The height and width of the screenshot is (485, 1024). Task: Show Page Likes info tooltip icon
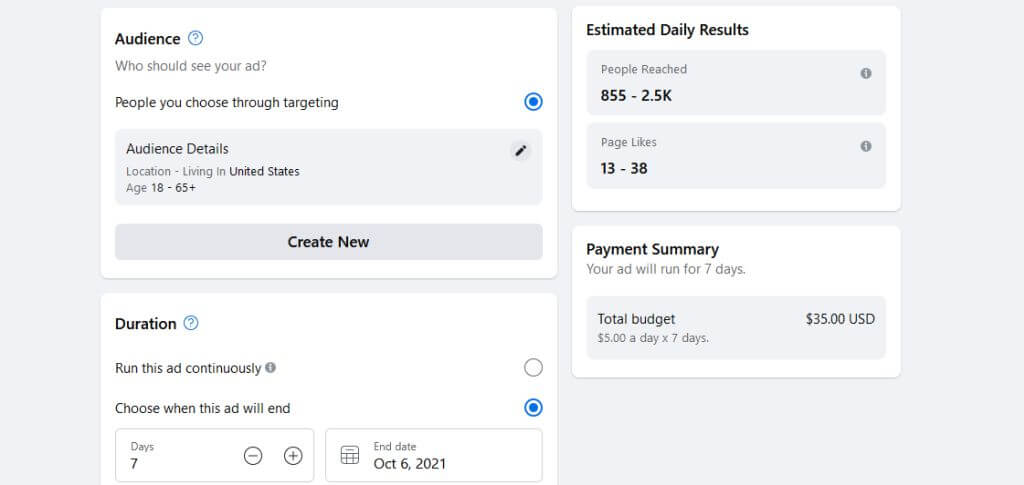tap(866, 146)
